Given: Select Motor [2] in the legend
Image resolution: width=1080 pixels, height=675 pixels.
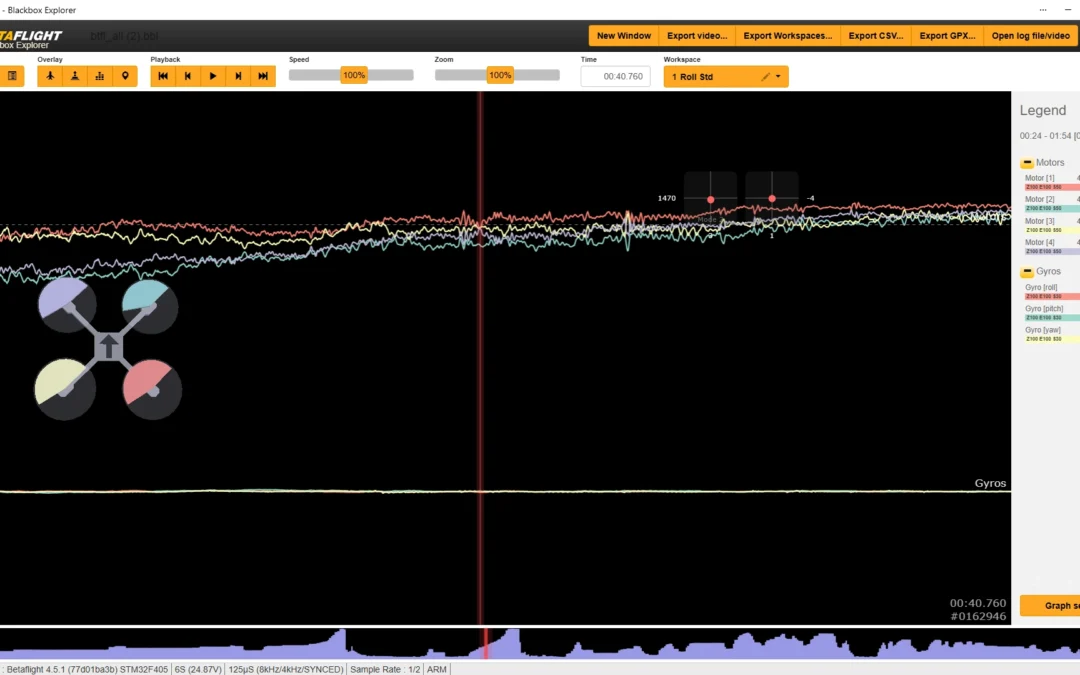Looking at the screenshot, I should point(1039,200).
